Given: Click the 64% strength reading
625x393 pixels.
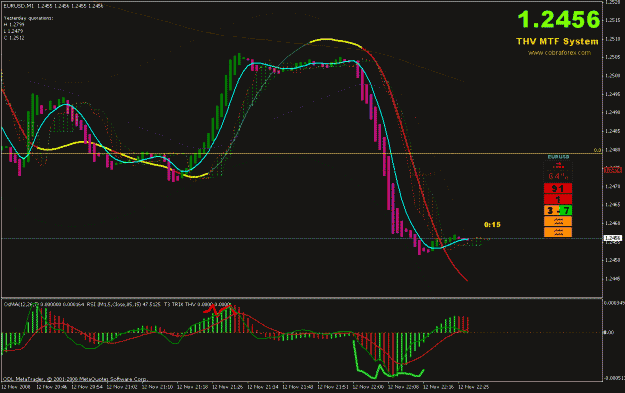Looking at the screenshot, I should coord(557,176).
